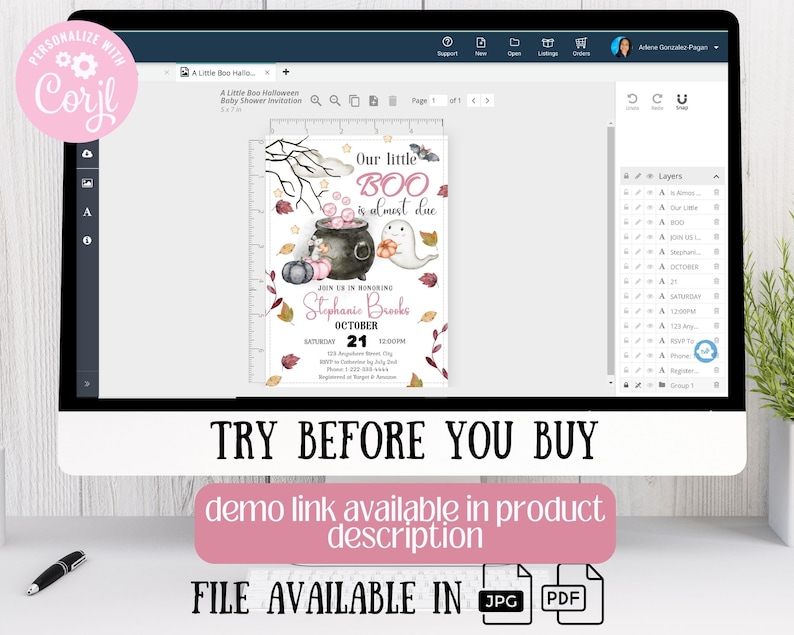Close the first partially hidden tab
Image resolution: width=794 pixels, height=635 pixels.
pos(167,72)
